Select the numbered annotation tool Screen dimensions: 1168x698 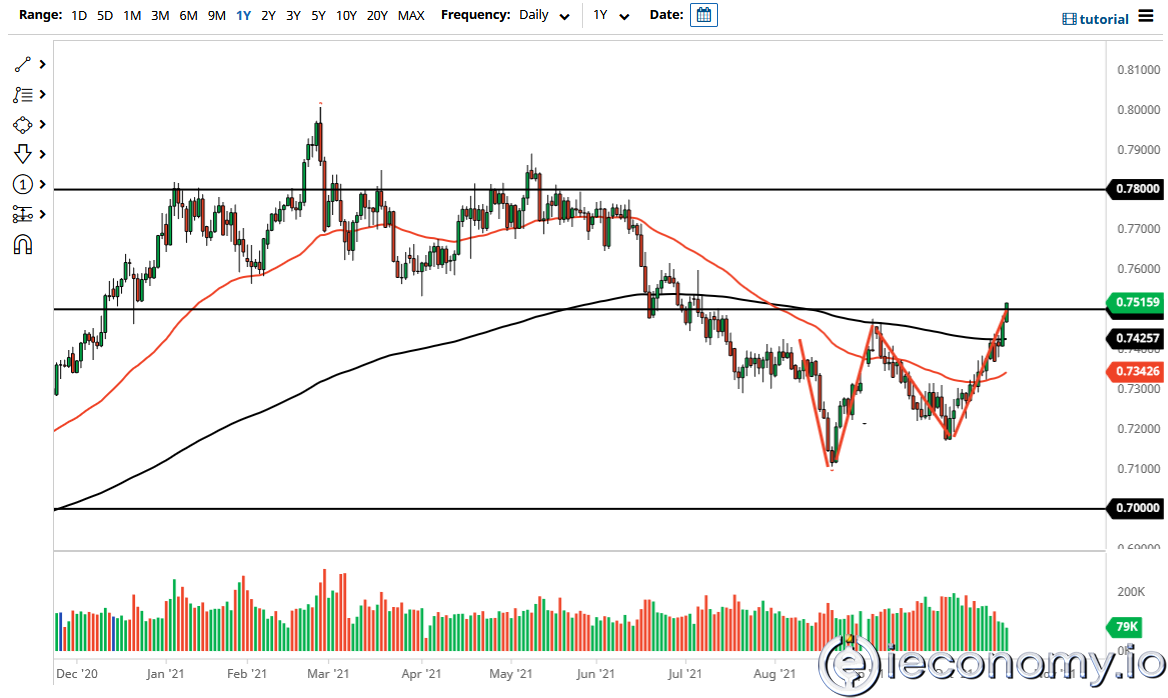tap(23, 184)
